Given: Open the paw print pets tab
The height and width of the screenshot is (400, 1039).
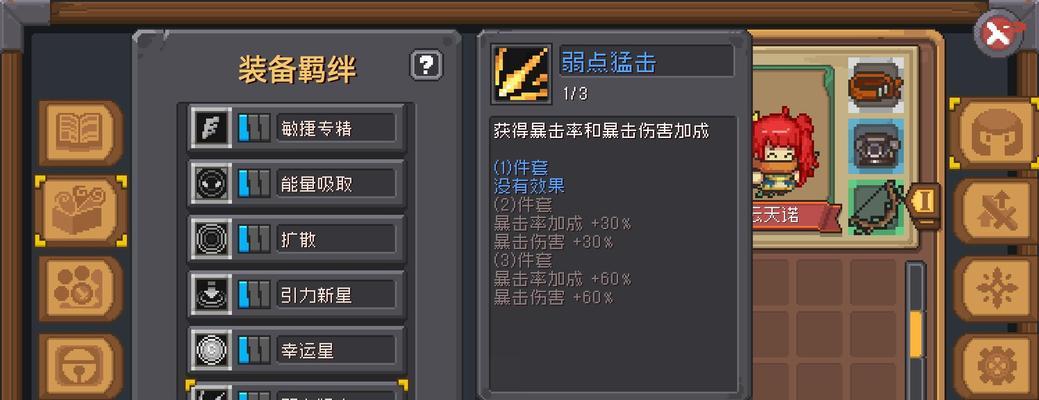Looking at the screenshot, I should [x=81, y=289].
